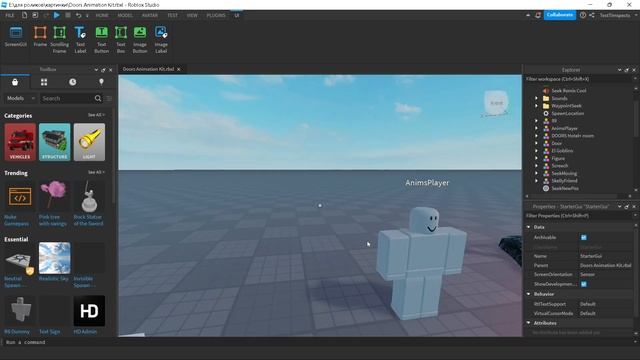Switch to the MODEL ribbon tab
640x360 pixels.
click(x=125, y=15)
